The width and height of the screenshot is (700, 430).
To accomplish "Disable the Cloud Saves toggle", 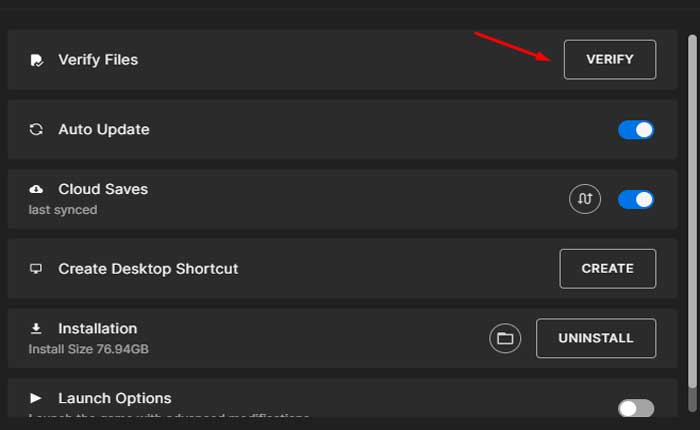I will [636, 199].
